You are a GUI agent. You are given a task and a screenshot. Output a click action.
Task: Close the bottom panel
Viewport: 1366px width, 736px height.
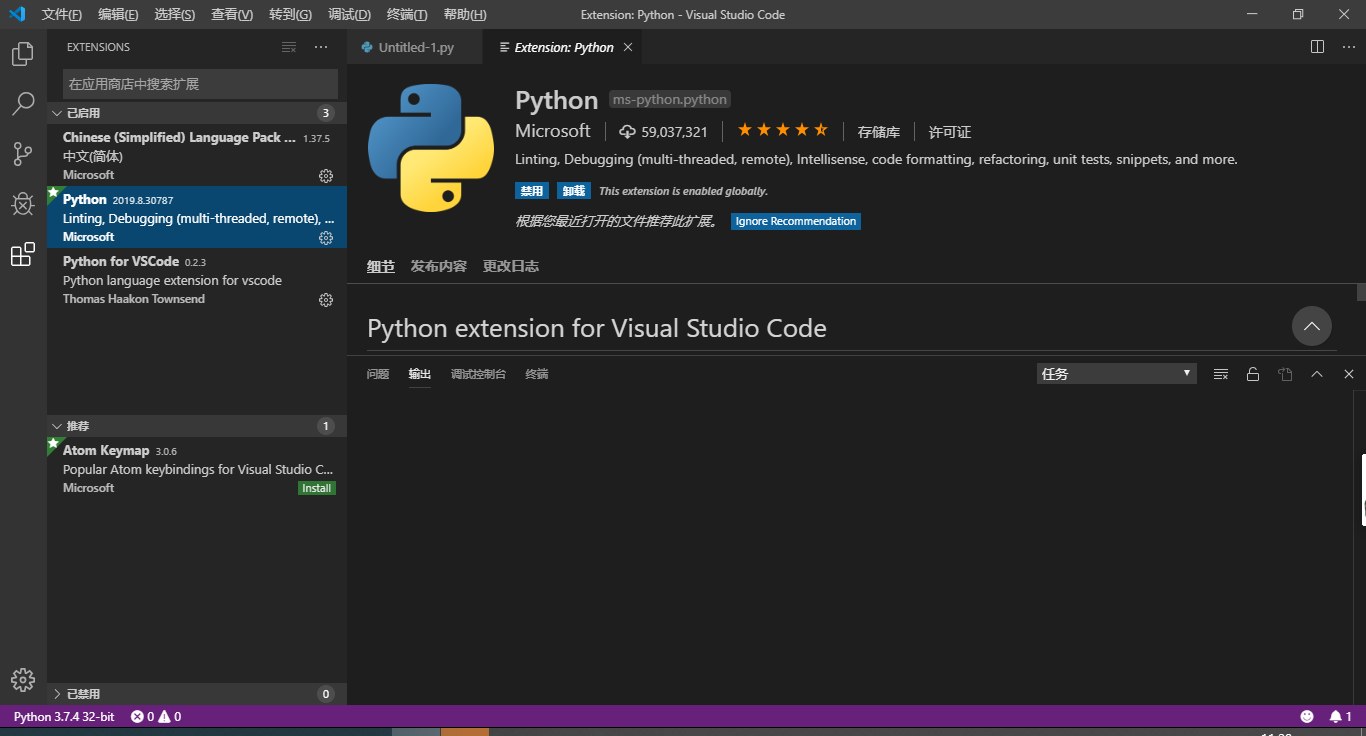(1349, 374)
